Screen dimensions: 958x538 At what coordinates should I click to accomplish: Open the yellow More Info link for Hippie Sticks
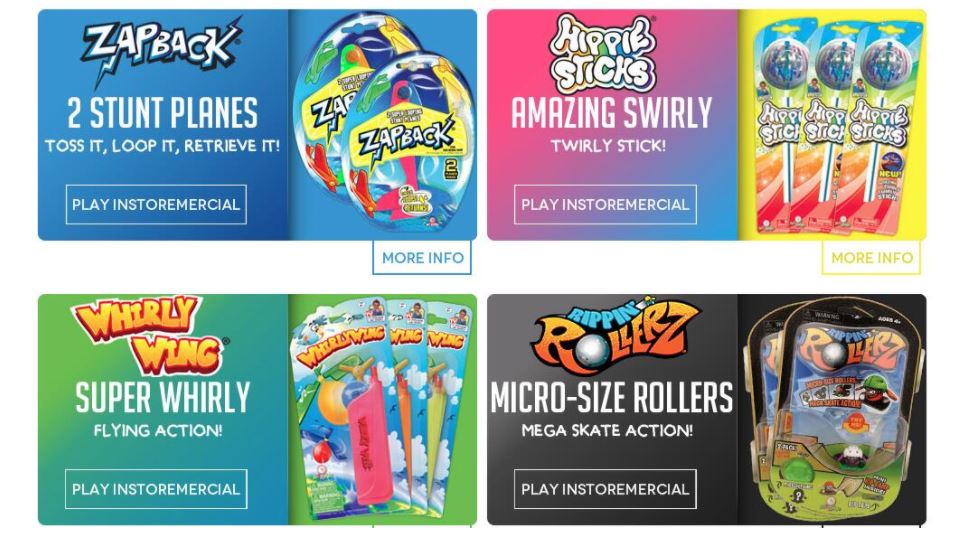click(x=871, y=258)
